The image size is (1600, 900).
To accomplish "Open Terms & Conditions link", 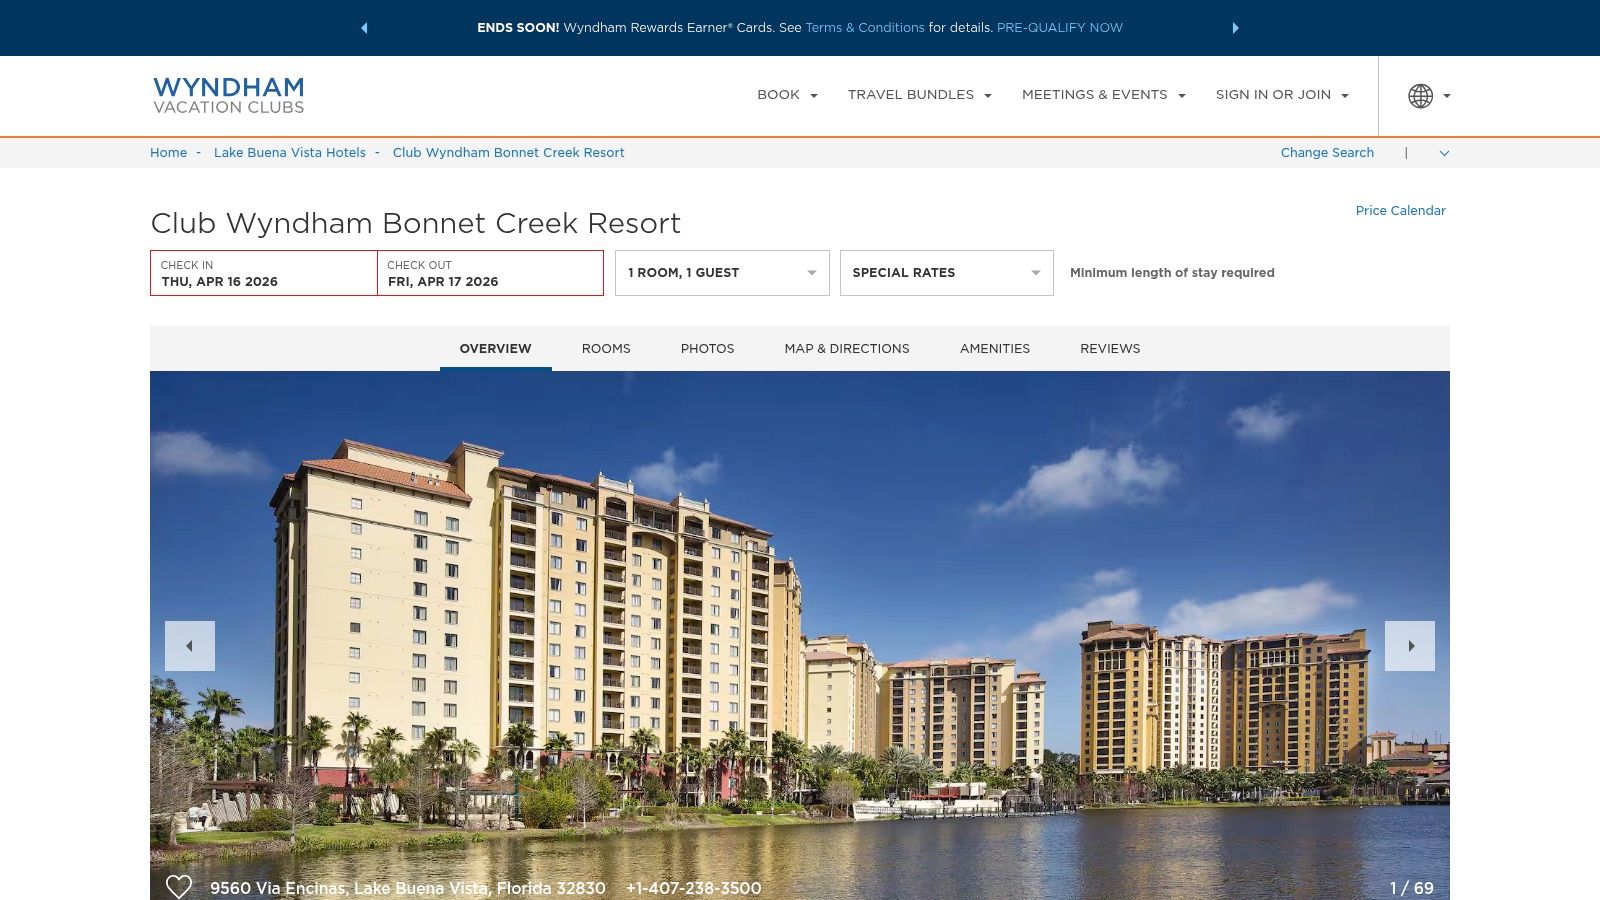I will tap(864, 28).
